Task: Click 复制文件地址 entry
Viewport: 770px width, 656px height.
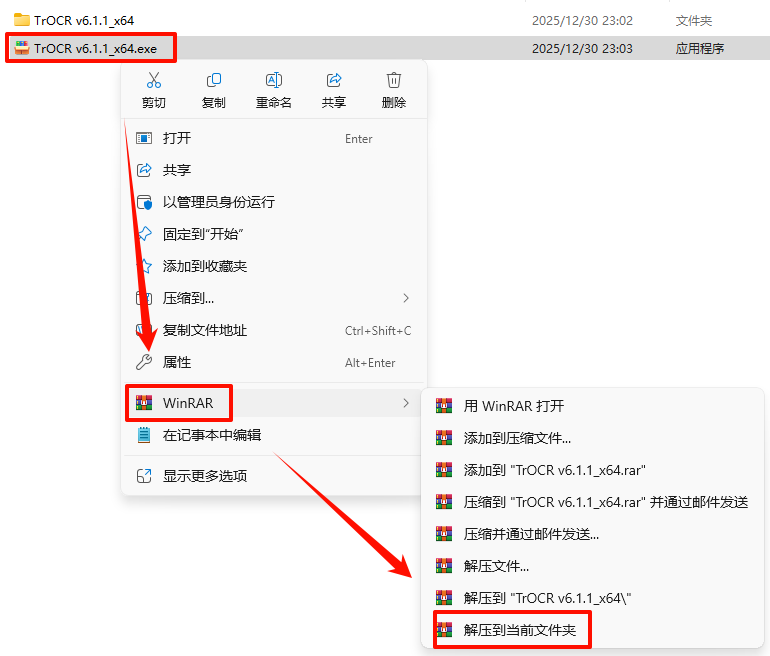Action: coord(274,330)
